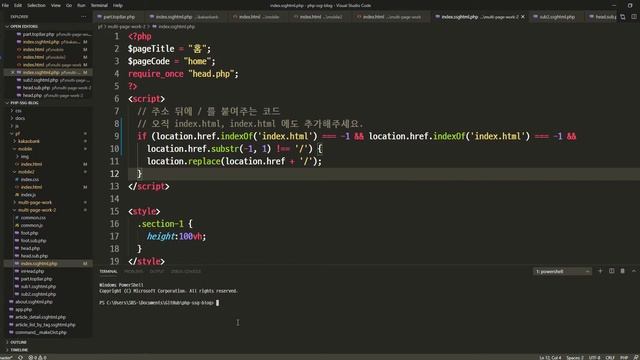This screenshot has height=360, width=640.
Task: Open the errors and warnings status indicator
Action: pos(37,357)
